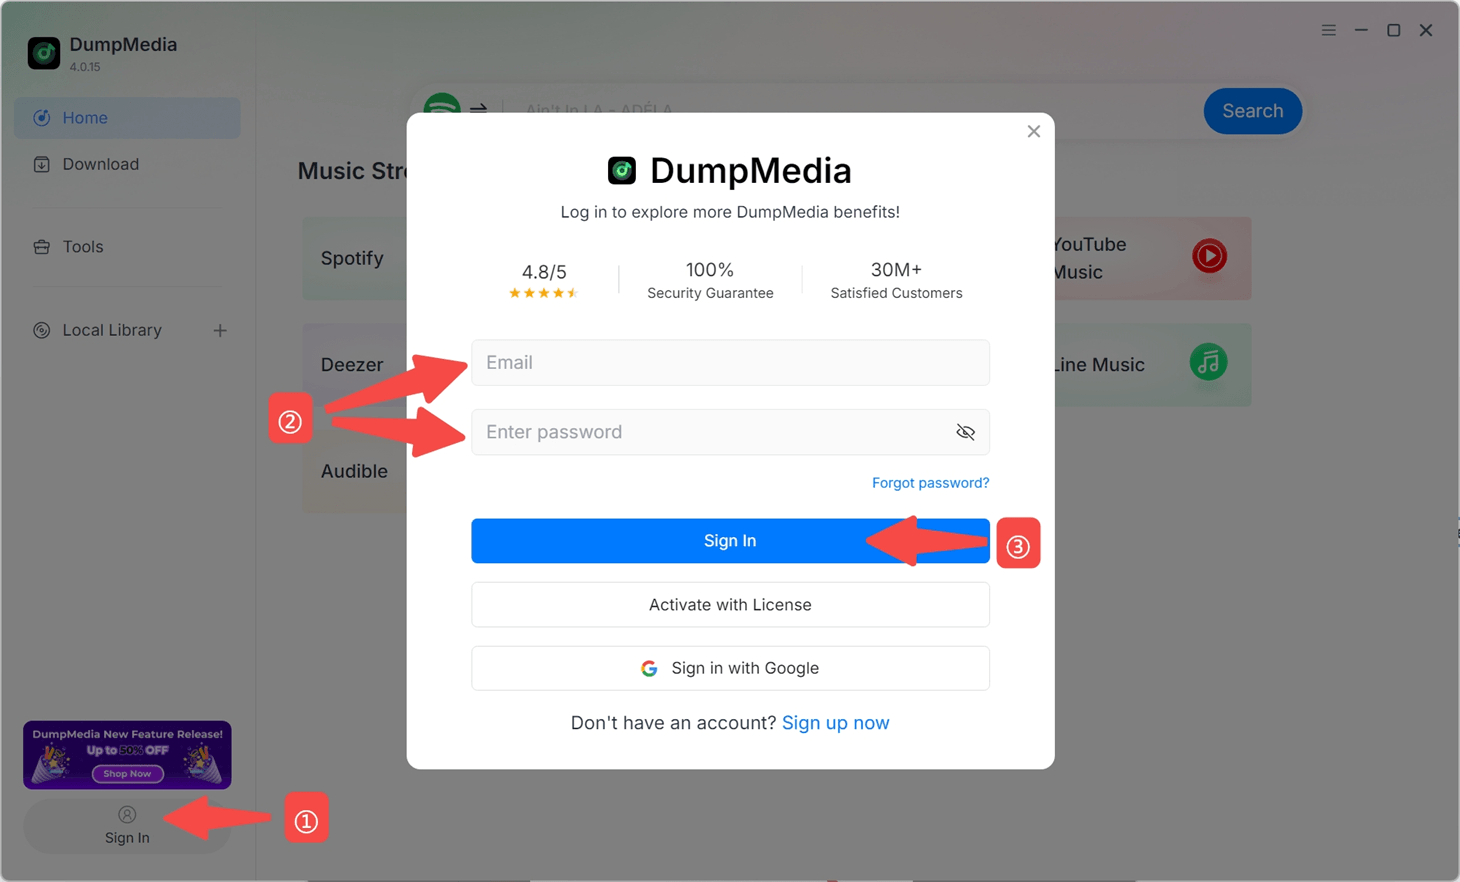Click '30M+ Satisfied Customers' text
This screenshot has width=1460, height=882.
coord(896,280)
